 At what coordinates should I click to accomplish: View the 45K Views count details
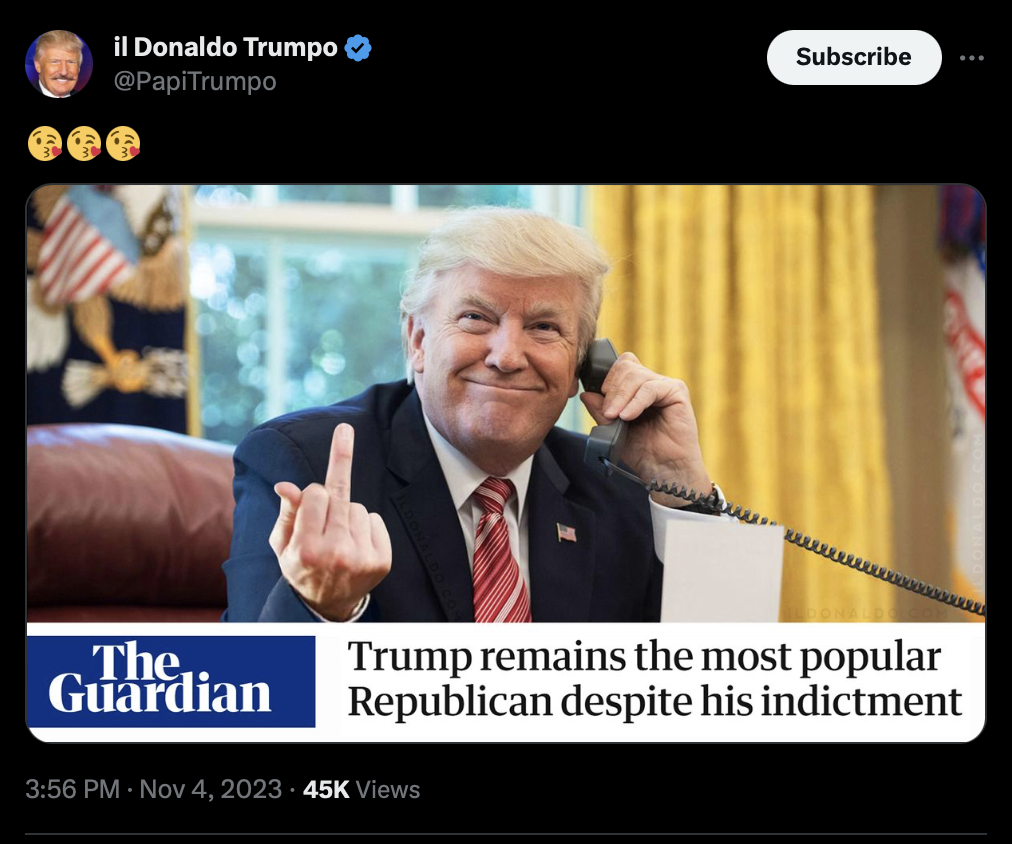[x=361, y=789]
